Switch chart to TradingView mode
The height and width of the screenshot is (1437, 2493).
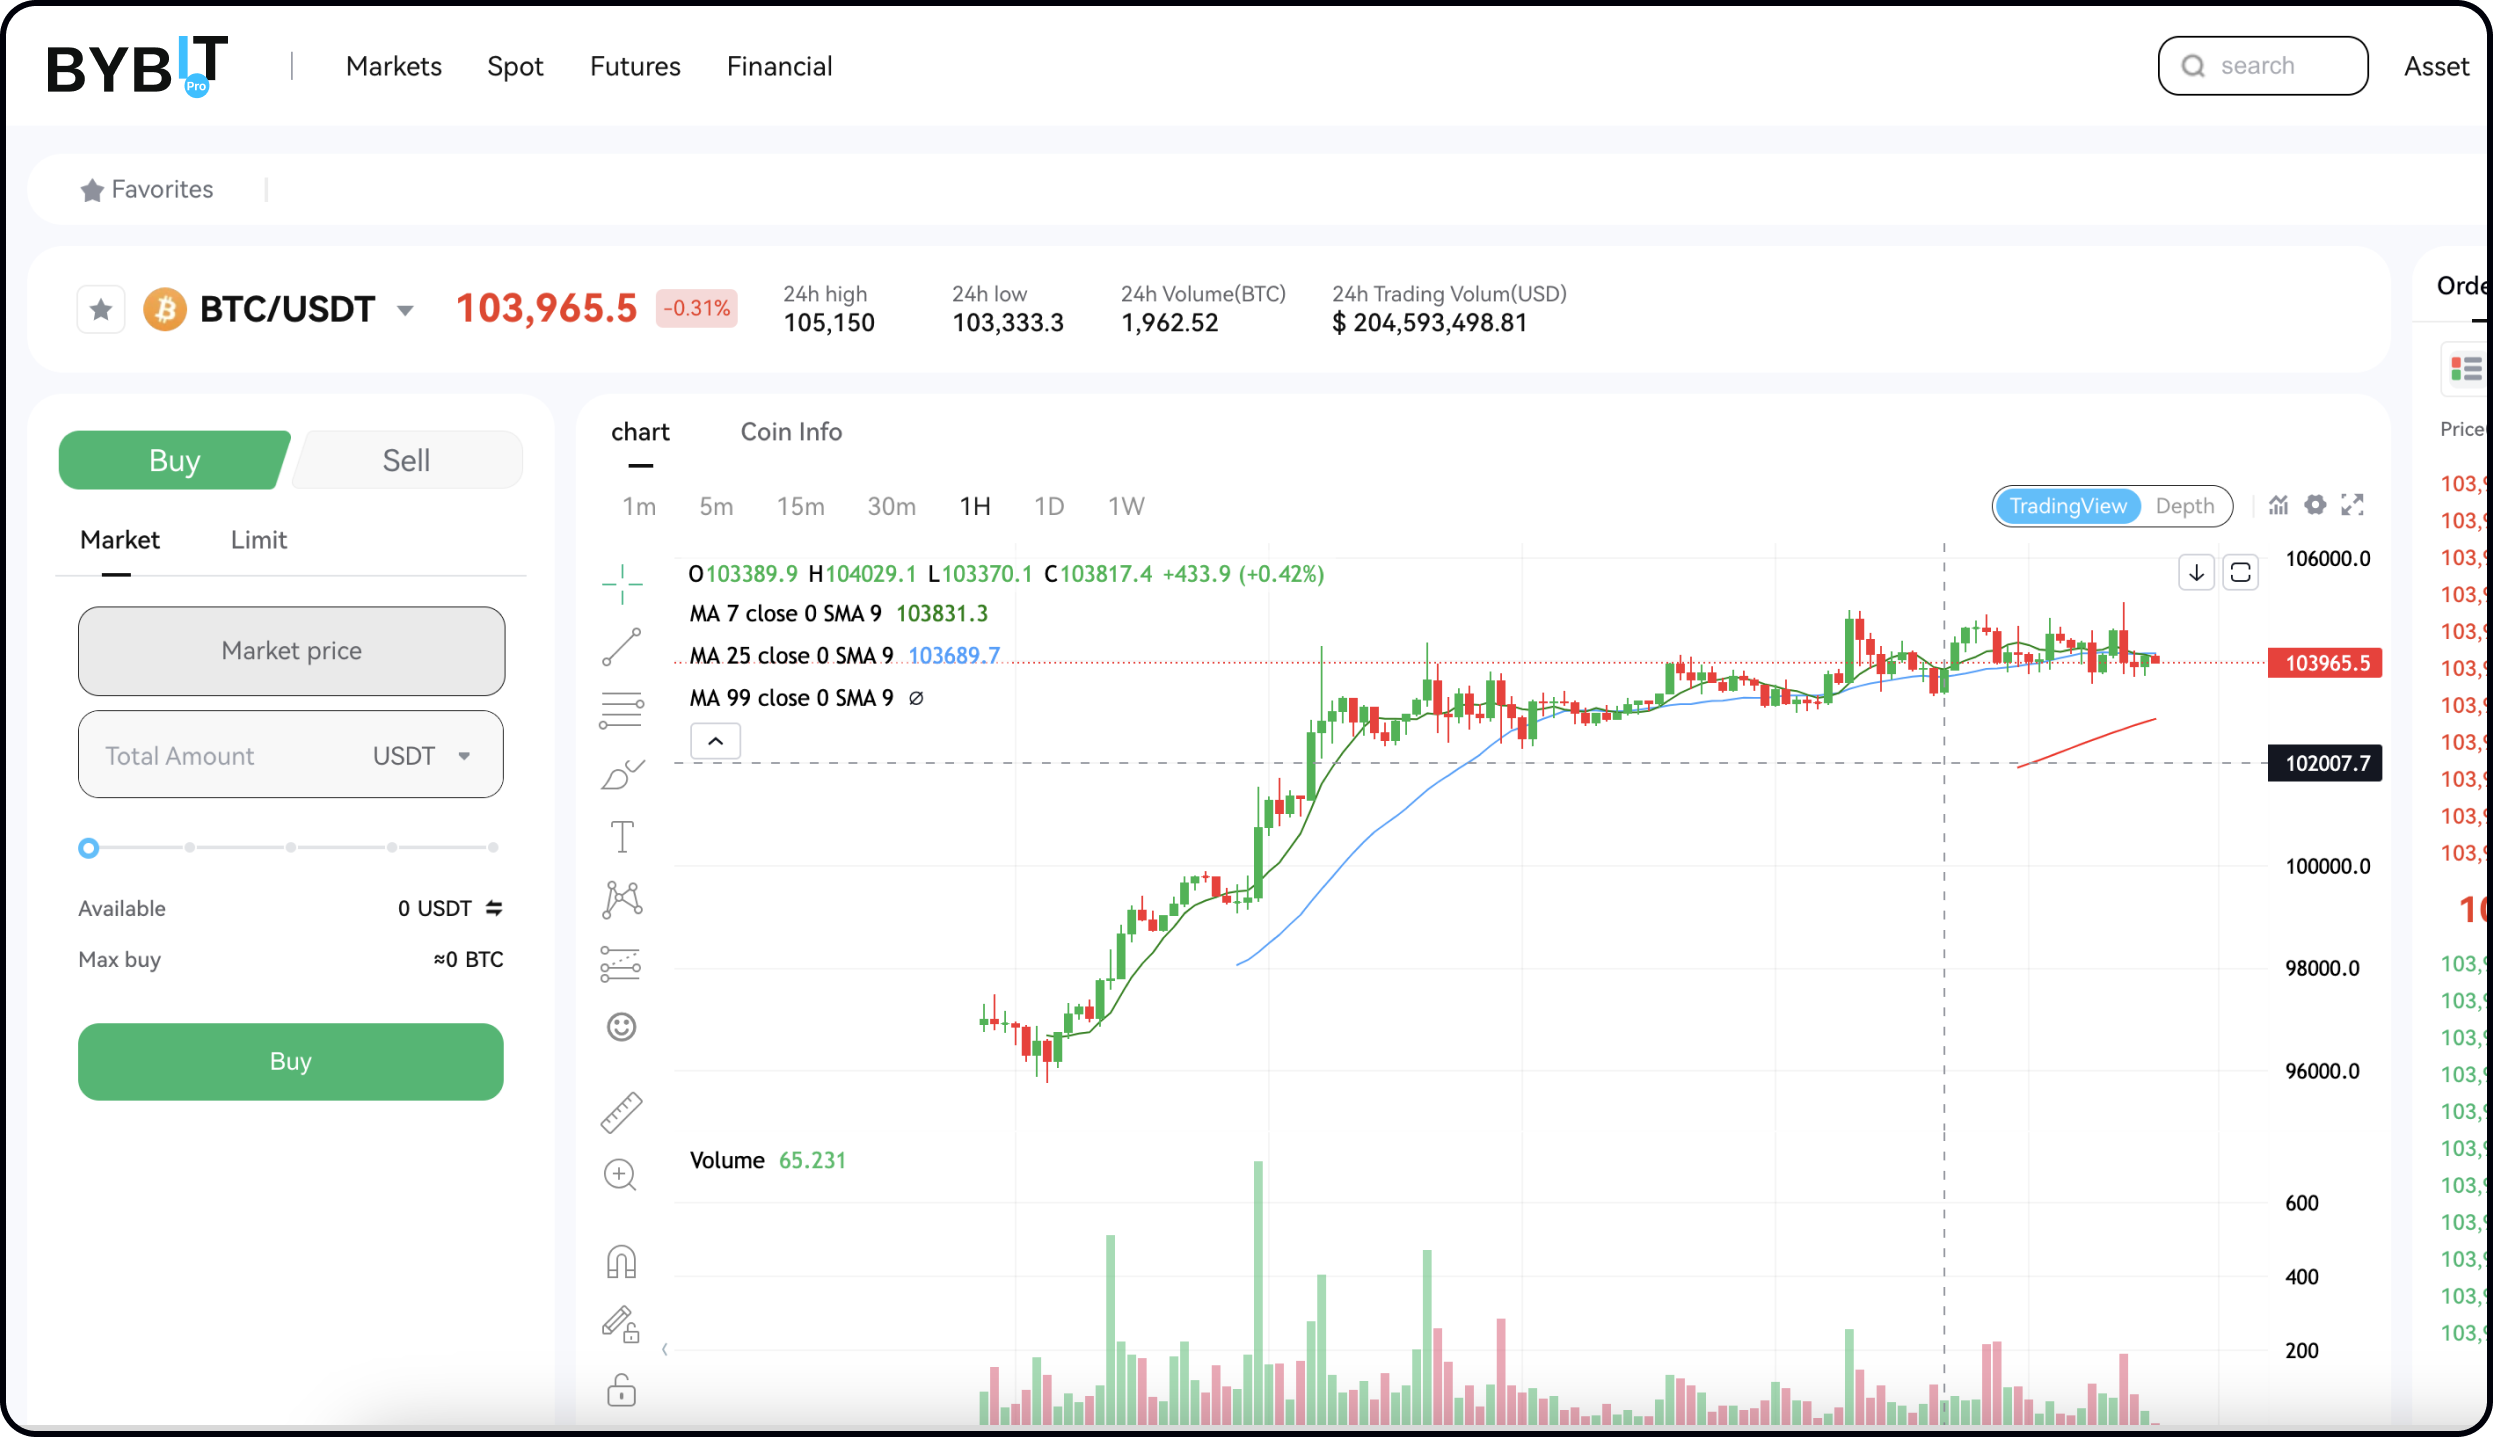(2067, 506)
